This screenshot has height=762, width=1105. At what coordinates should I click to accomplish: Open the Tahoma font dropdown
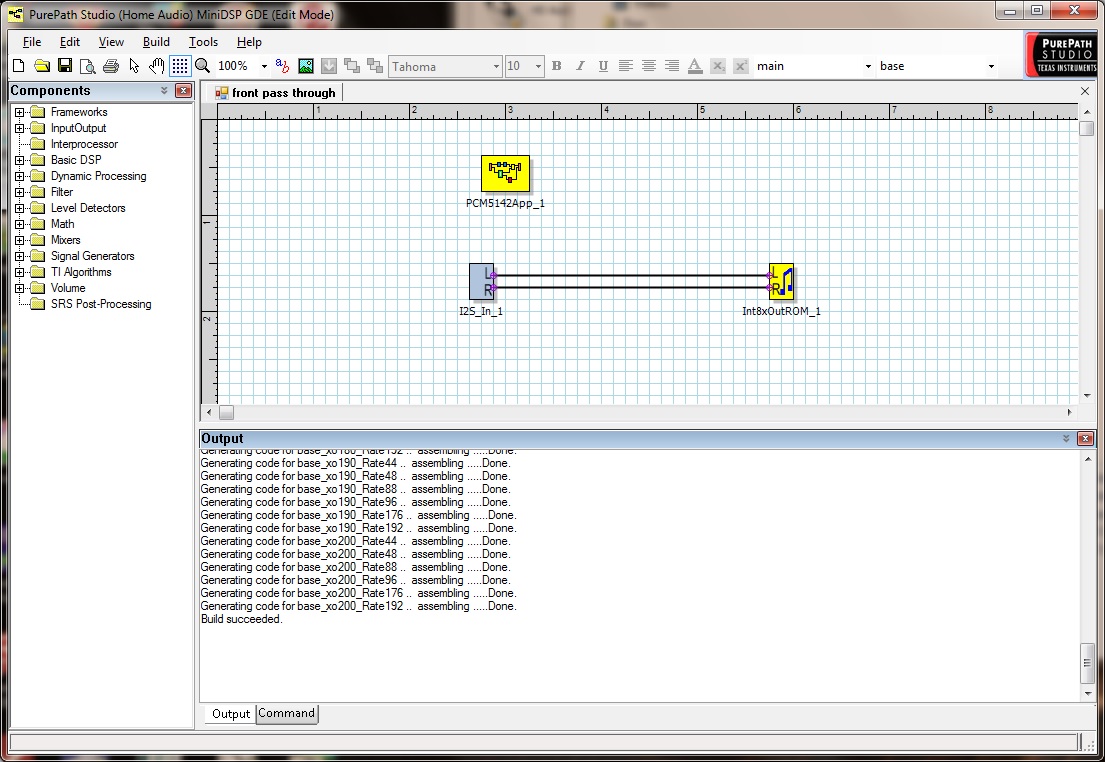pos(496,66)
